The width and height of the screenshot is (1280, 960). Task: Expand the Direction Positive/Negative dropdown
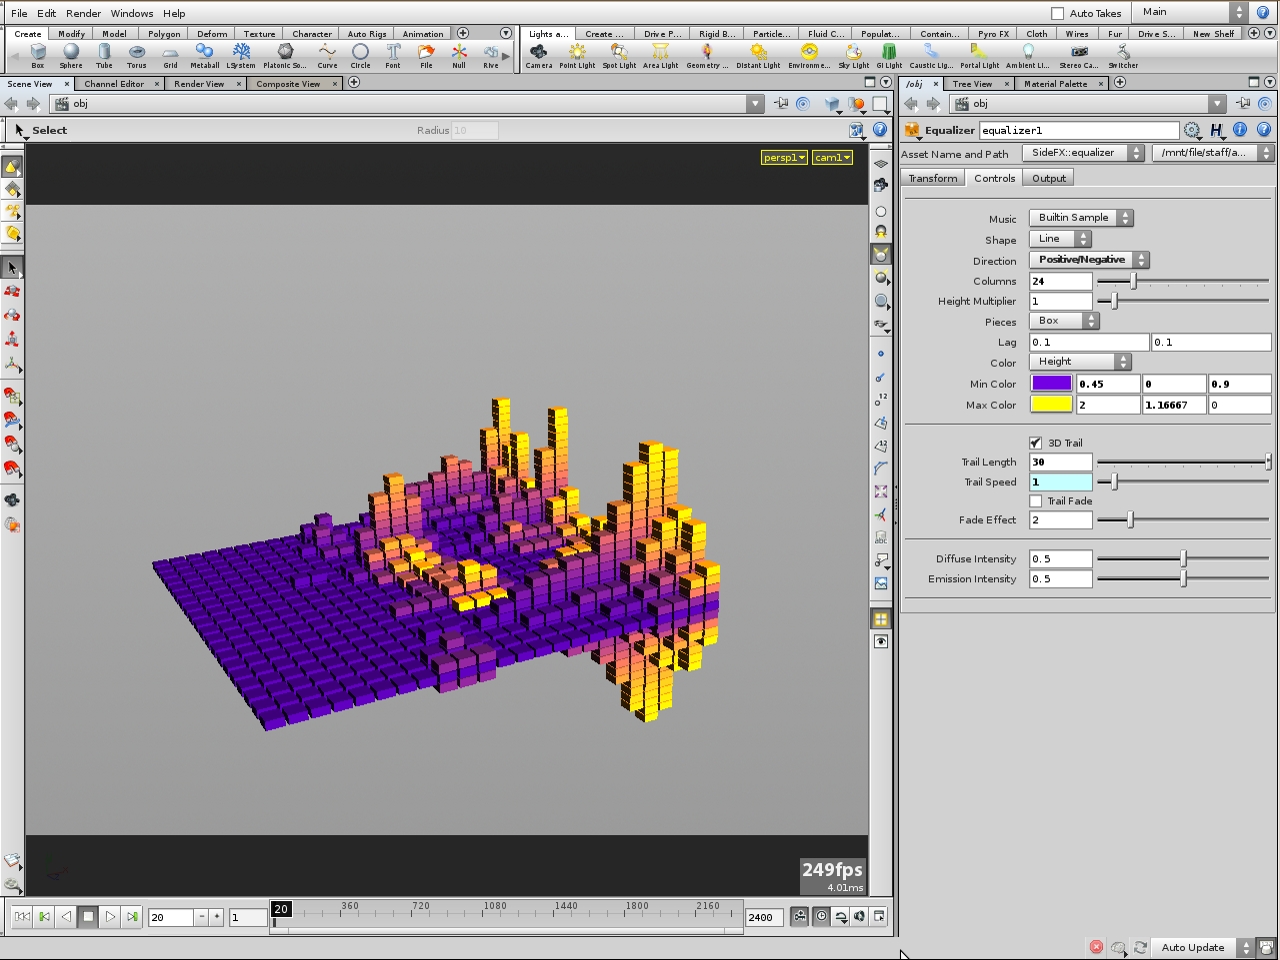(1089, 260)
